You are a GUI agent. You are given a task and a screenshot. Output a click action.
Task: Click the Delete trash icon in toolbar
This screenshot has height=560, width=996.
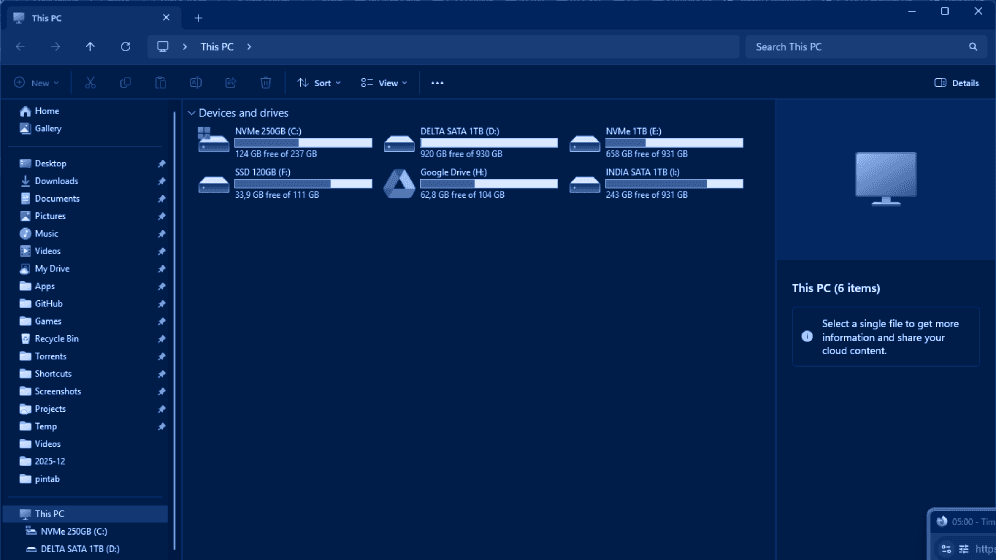tap(265, 83)
